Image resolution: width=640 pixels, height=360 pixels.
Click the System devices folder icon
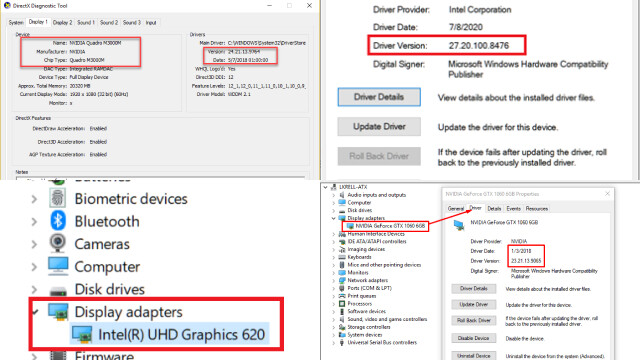click(x=342, y=335)
